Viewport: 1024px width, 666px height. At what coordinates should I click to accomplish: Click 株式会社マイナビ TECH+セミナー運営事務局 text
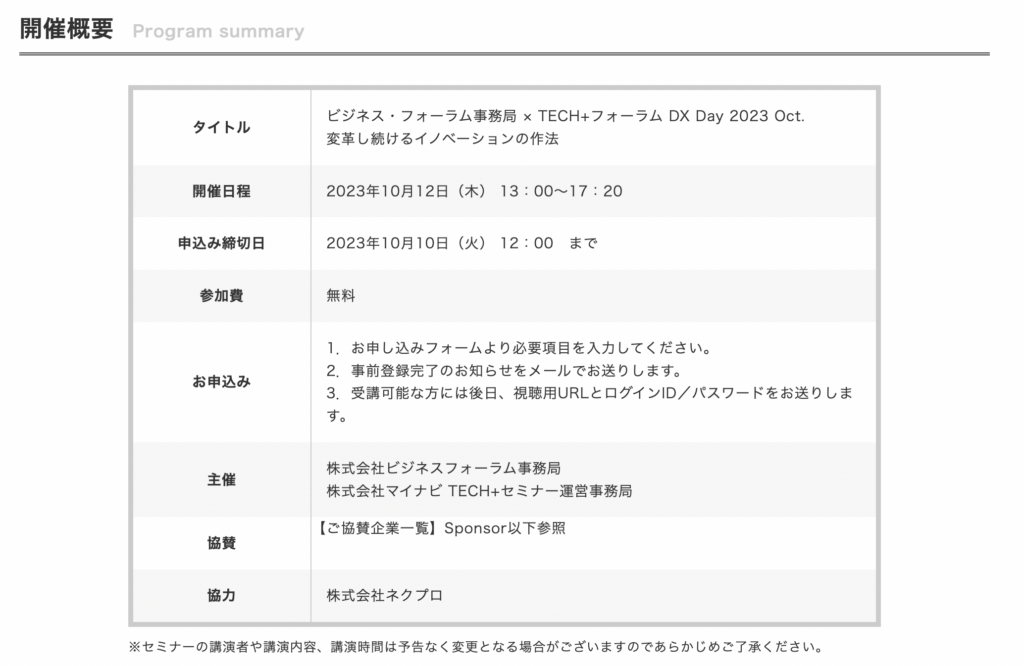click(479, 491)
